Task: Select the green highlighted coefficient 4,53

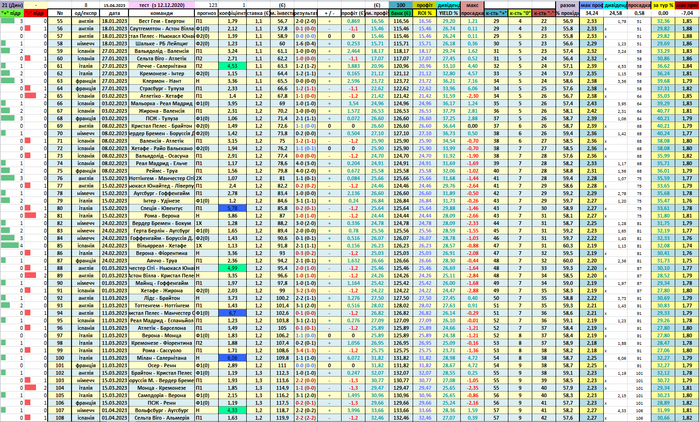Action: tap(232, 66)
